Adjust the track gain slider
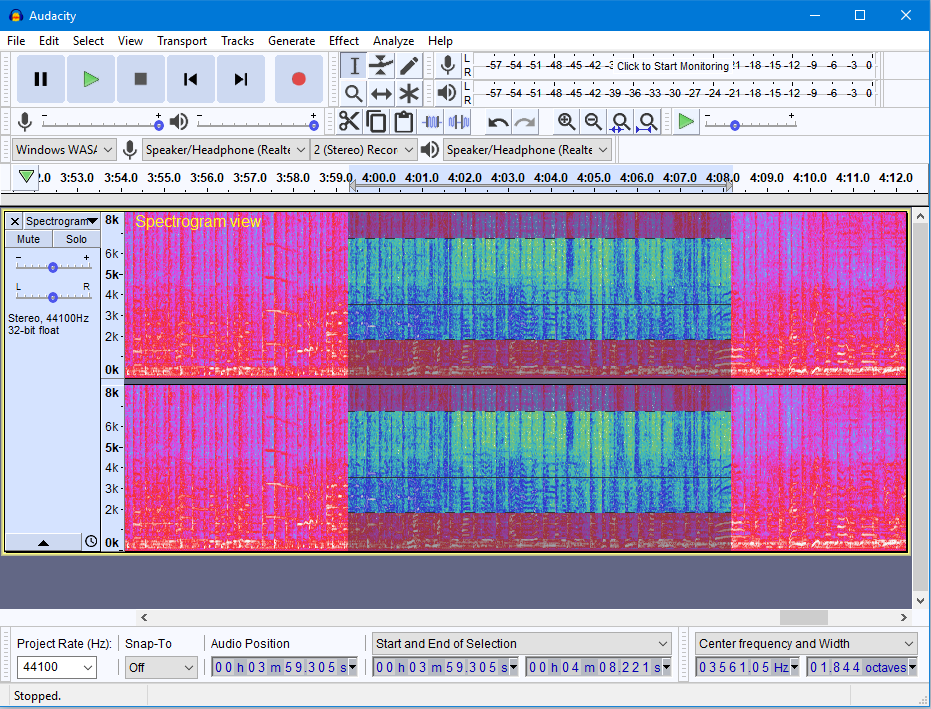The width and height of the screenshot is (931, 709). pos(53,267)
